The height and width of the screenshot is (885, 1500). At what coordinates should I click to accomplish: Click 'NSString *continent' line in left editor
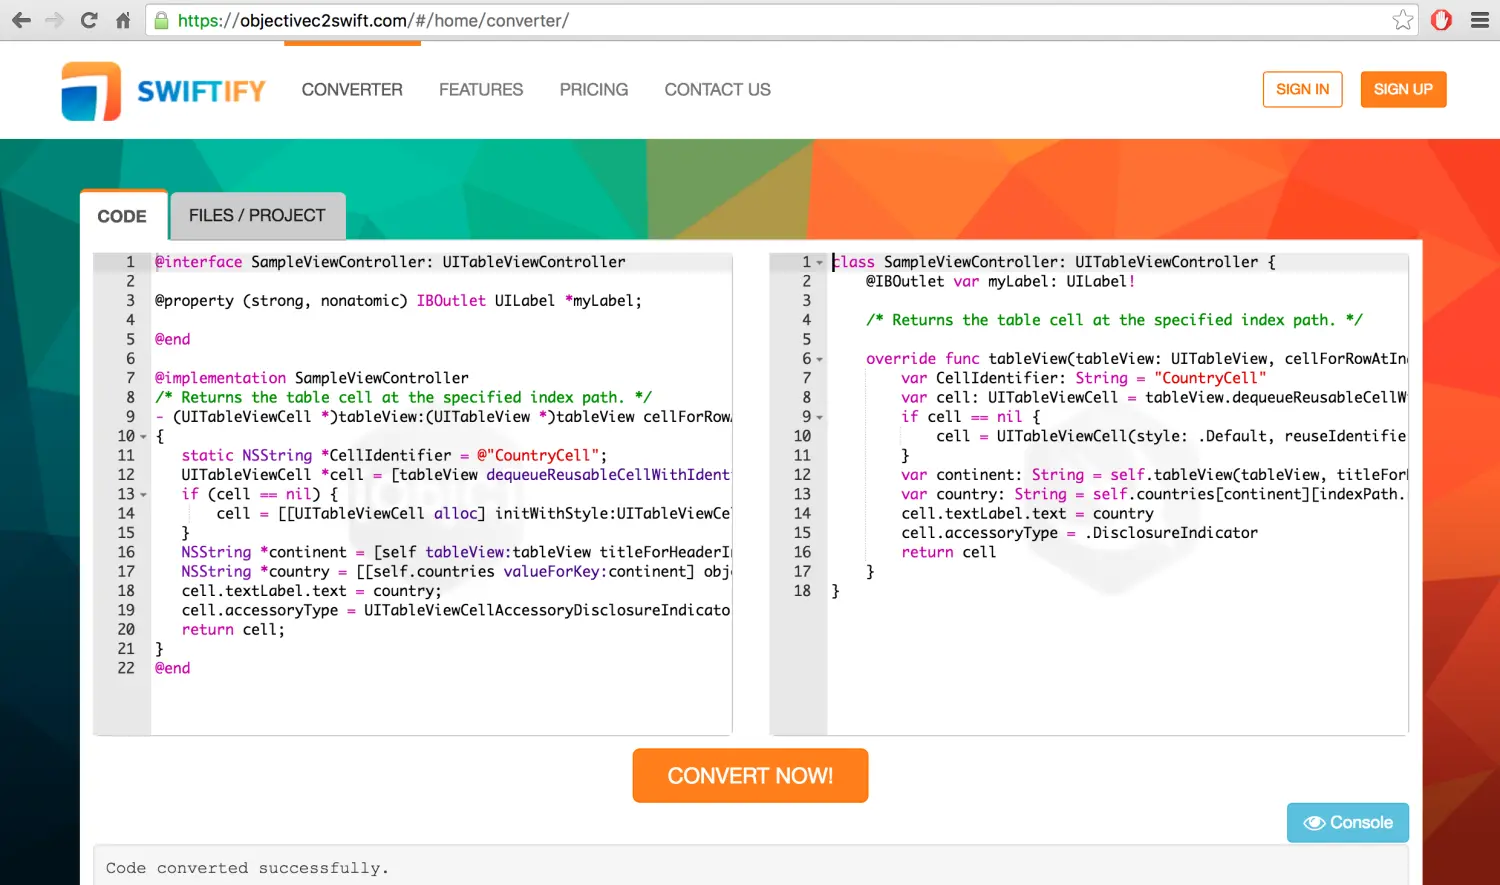coord(456,552)
